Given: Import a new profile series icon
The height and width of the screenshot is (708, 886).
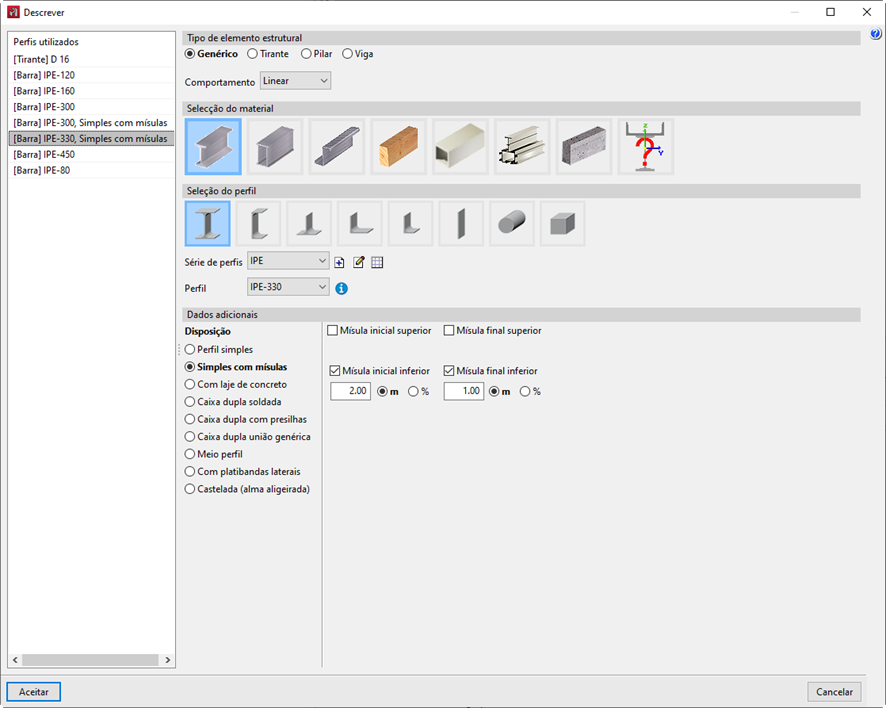Looking at the screenshot, I should (x=339, y=262).
